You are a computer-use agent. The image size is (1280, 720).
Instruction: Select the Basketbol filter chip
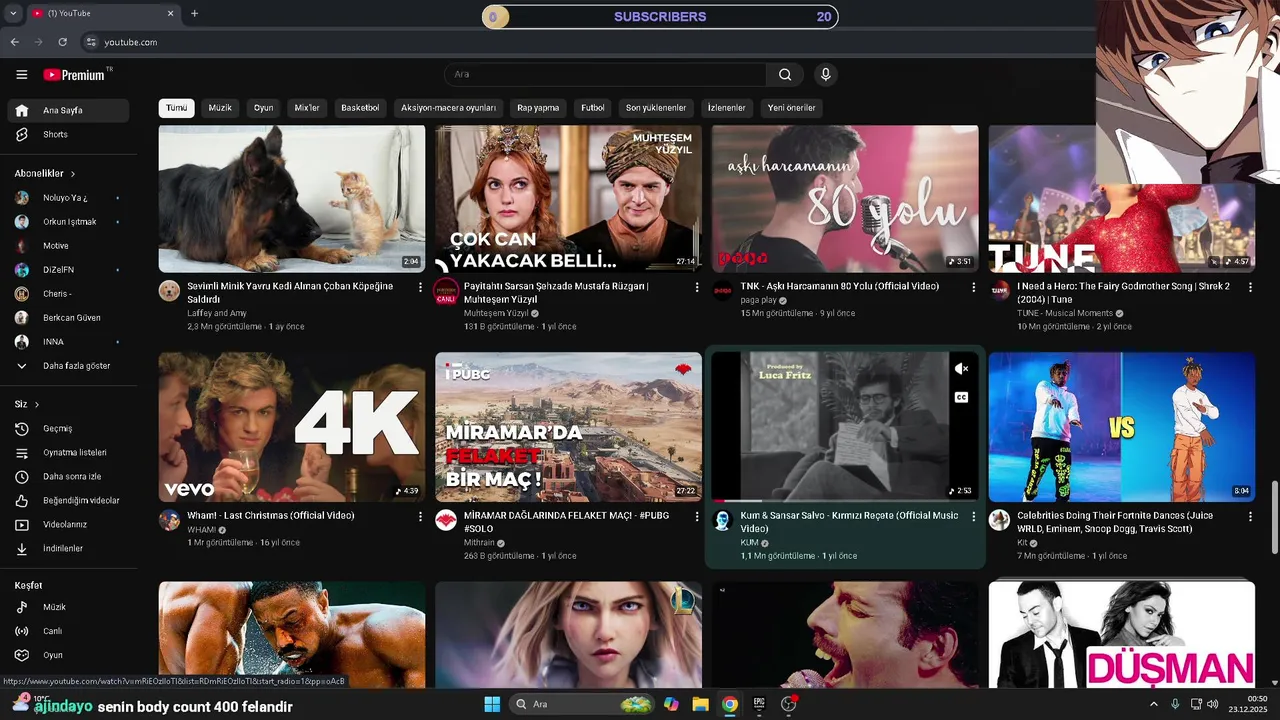tap(360, 108)
